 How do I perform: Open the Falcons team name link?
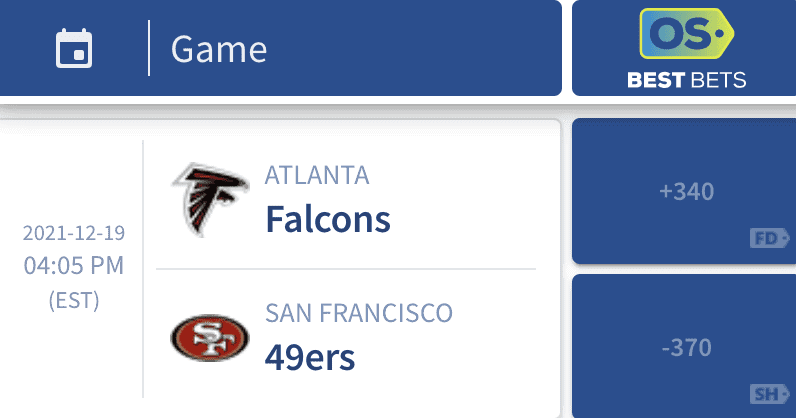(x=328, y=219)
